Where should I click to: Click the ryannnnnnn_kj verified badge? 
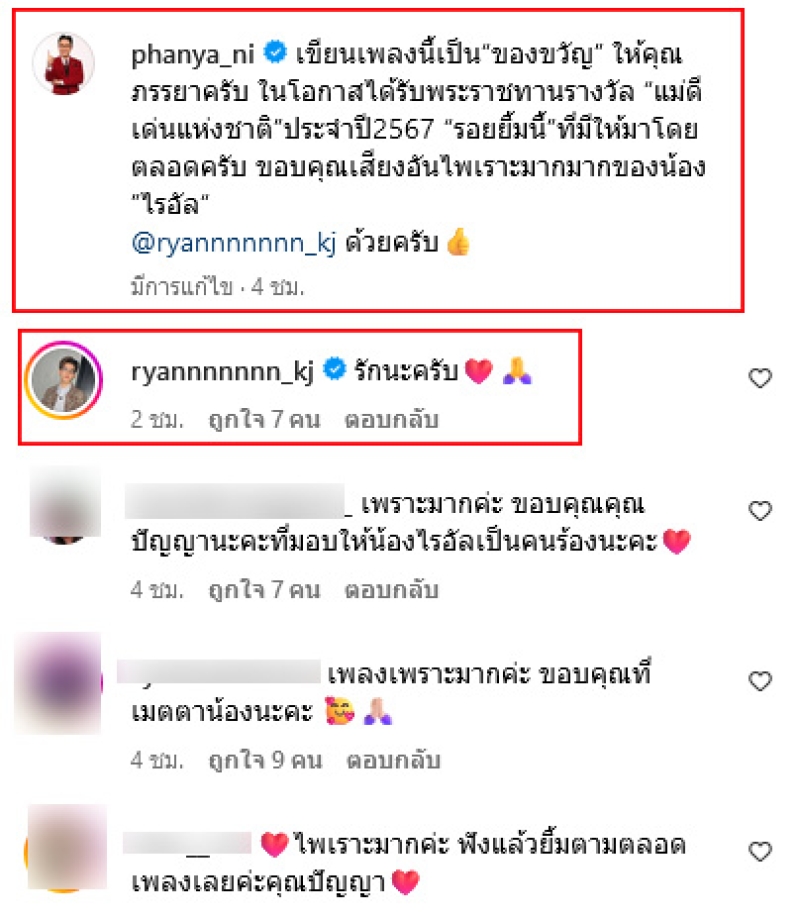point(335,369)
